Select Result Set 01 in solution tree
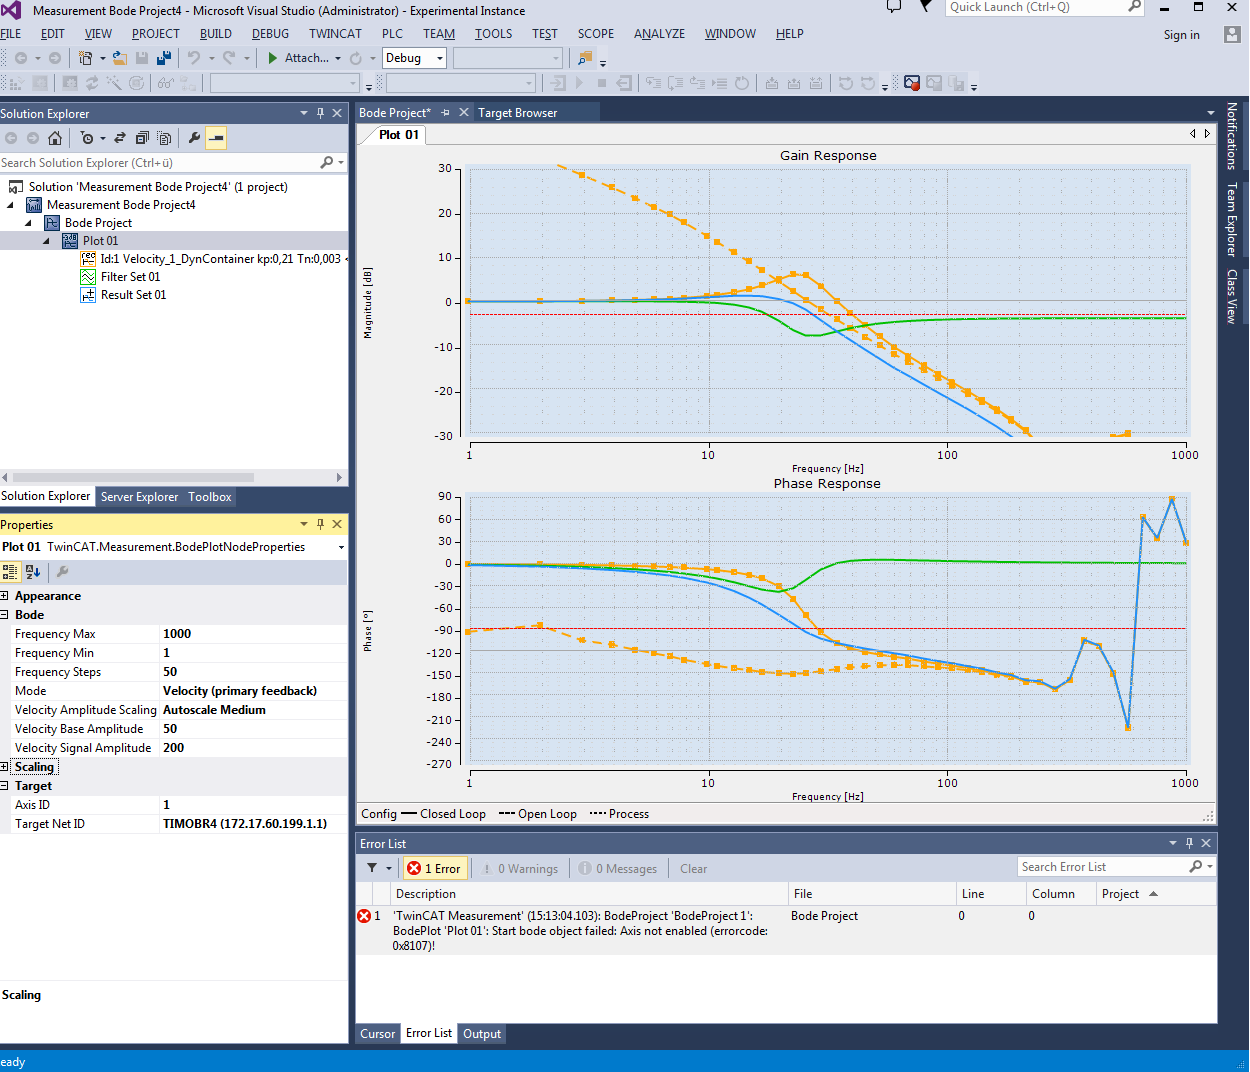Image resolution: width=1250 pixels, height=1072 pixels. pyautogui.click(x=133, y=295)
